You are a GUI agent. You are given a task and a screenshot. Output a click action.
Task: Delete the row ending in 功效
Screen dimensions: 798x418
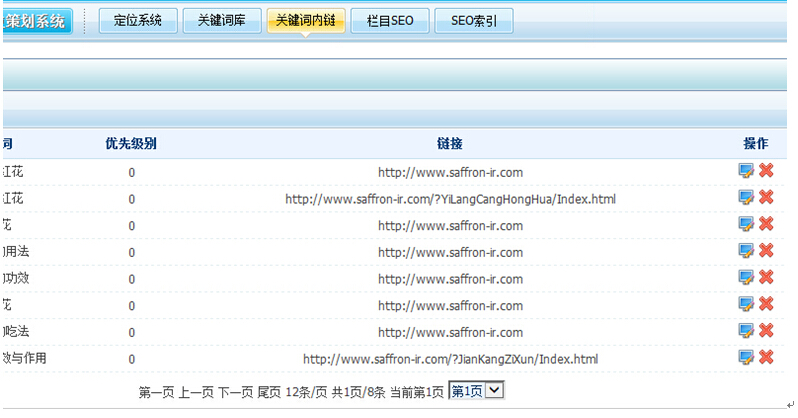tap(766, 277)
